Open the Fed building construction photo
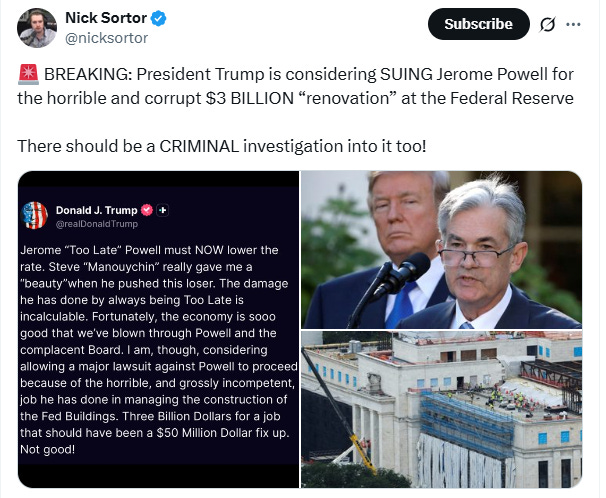Screen dimensions: 606x498 (x=441, y=409)
